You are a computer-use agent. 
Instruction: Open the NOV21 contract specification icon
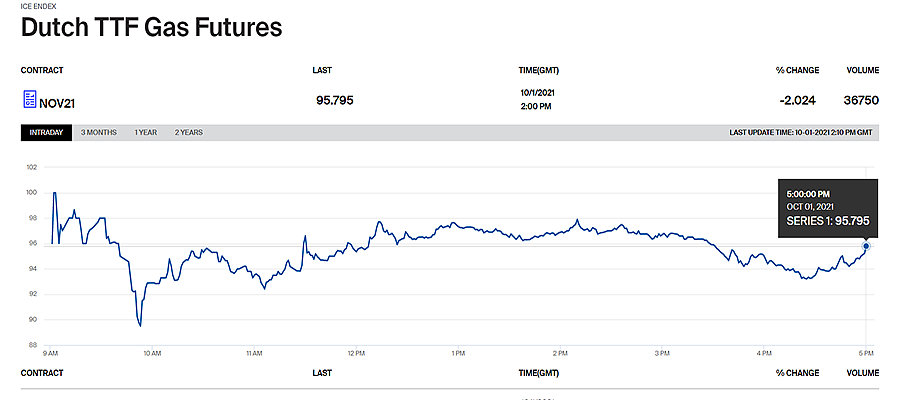pos(29,99)
